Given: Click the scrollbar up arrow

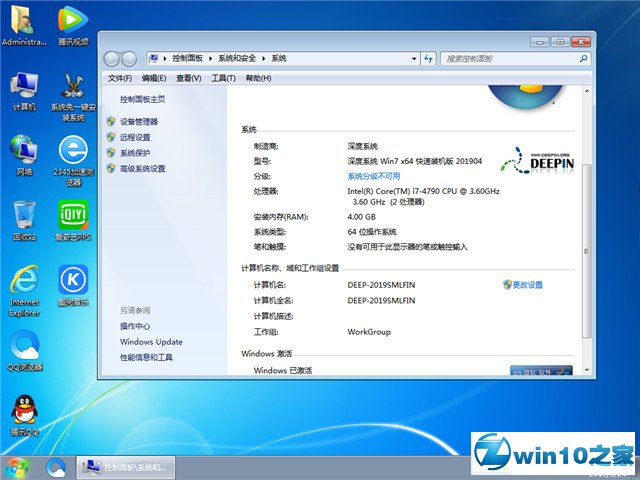Looking at the screenshot, I should pos(587,91).
